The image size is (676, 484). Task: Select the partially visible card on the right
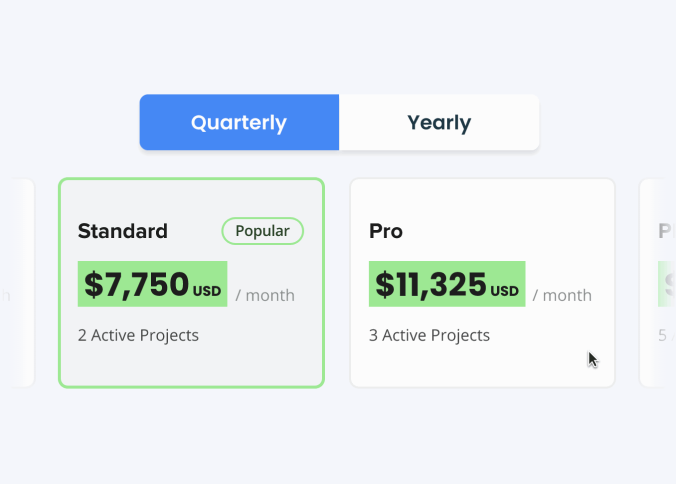pos(658,283)
